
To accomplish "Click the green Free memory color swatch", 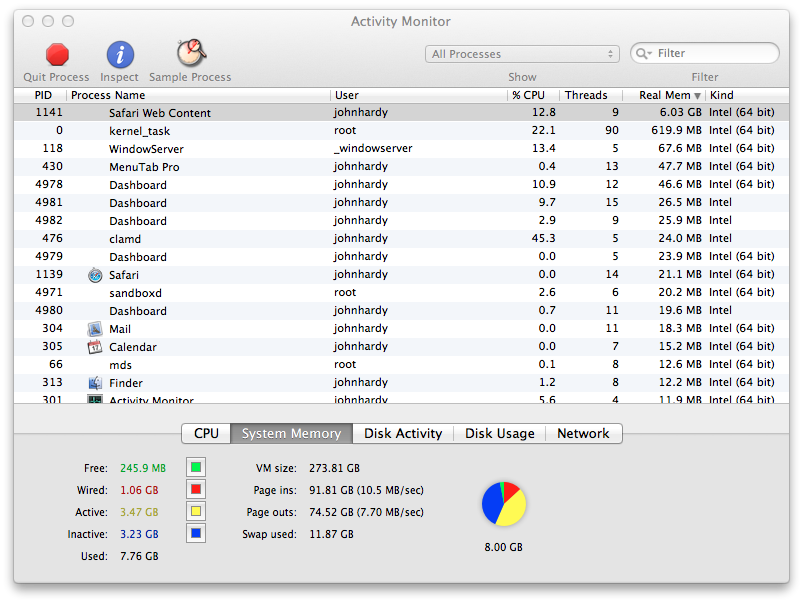I will click(196, 467).
